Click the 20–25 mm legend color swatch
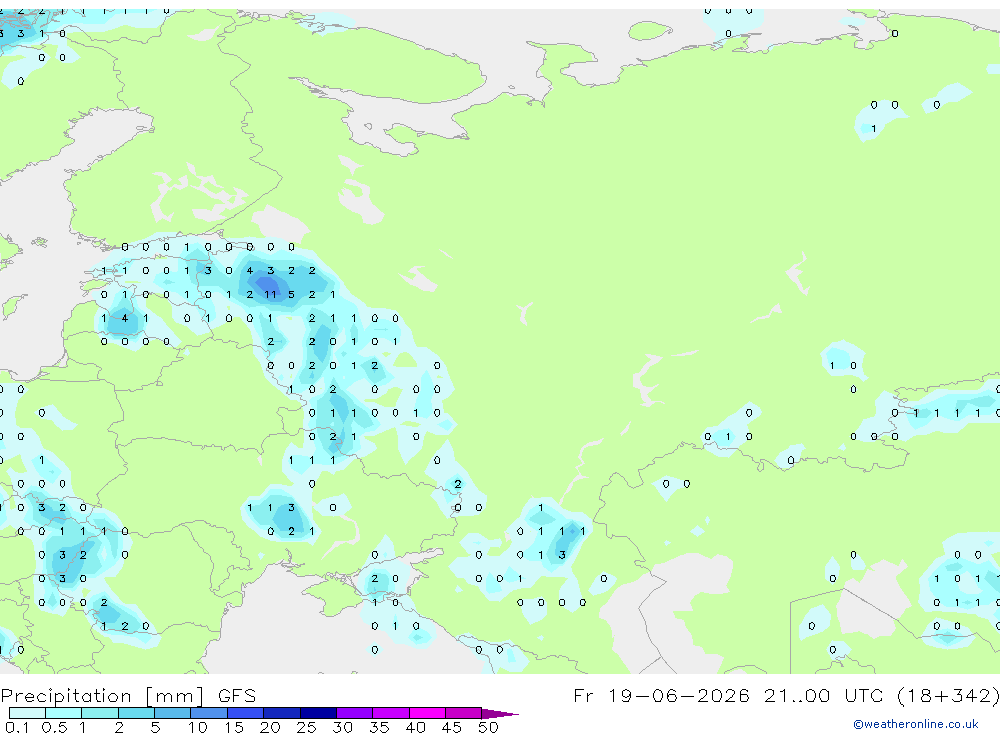The image size is (1000, 733). pyautogui.click(x=282, y=713)
